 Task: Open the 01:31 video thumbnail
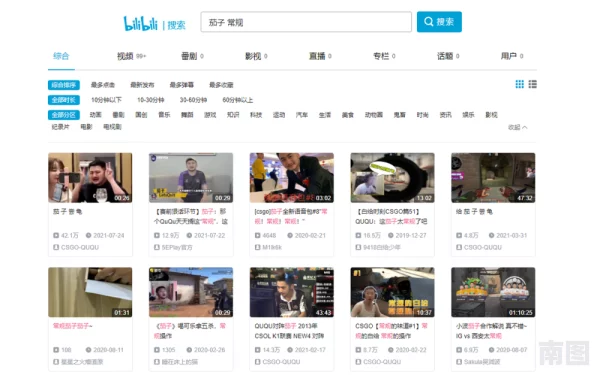[x=90, y=292]
